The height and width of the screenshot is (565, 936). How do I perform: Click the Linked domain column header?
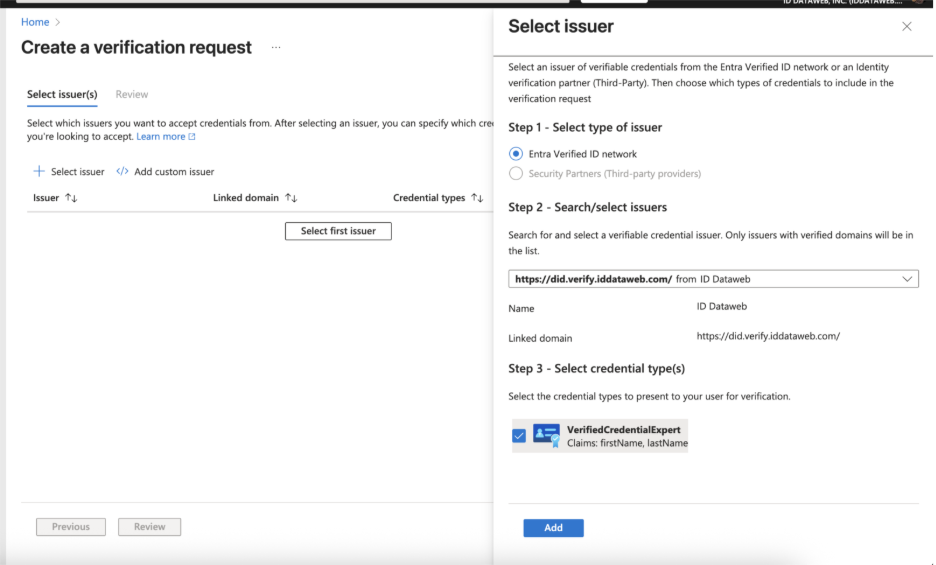tap(246, 198)
